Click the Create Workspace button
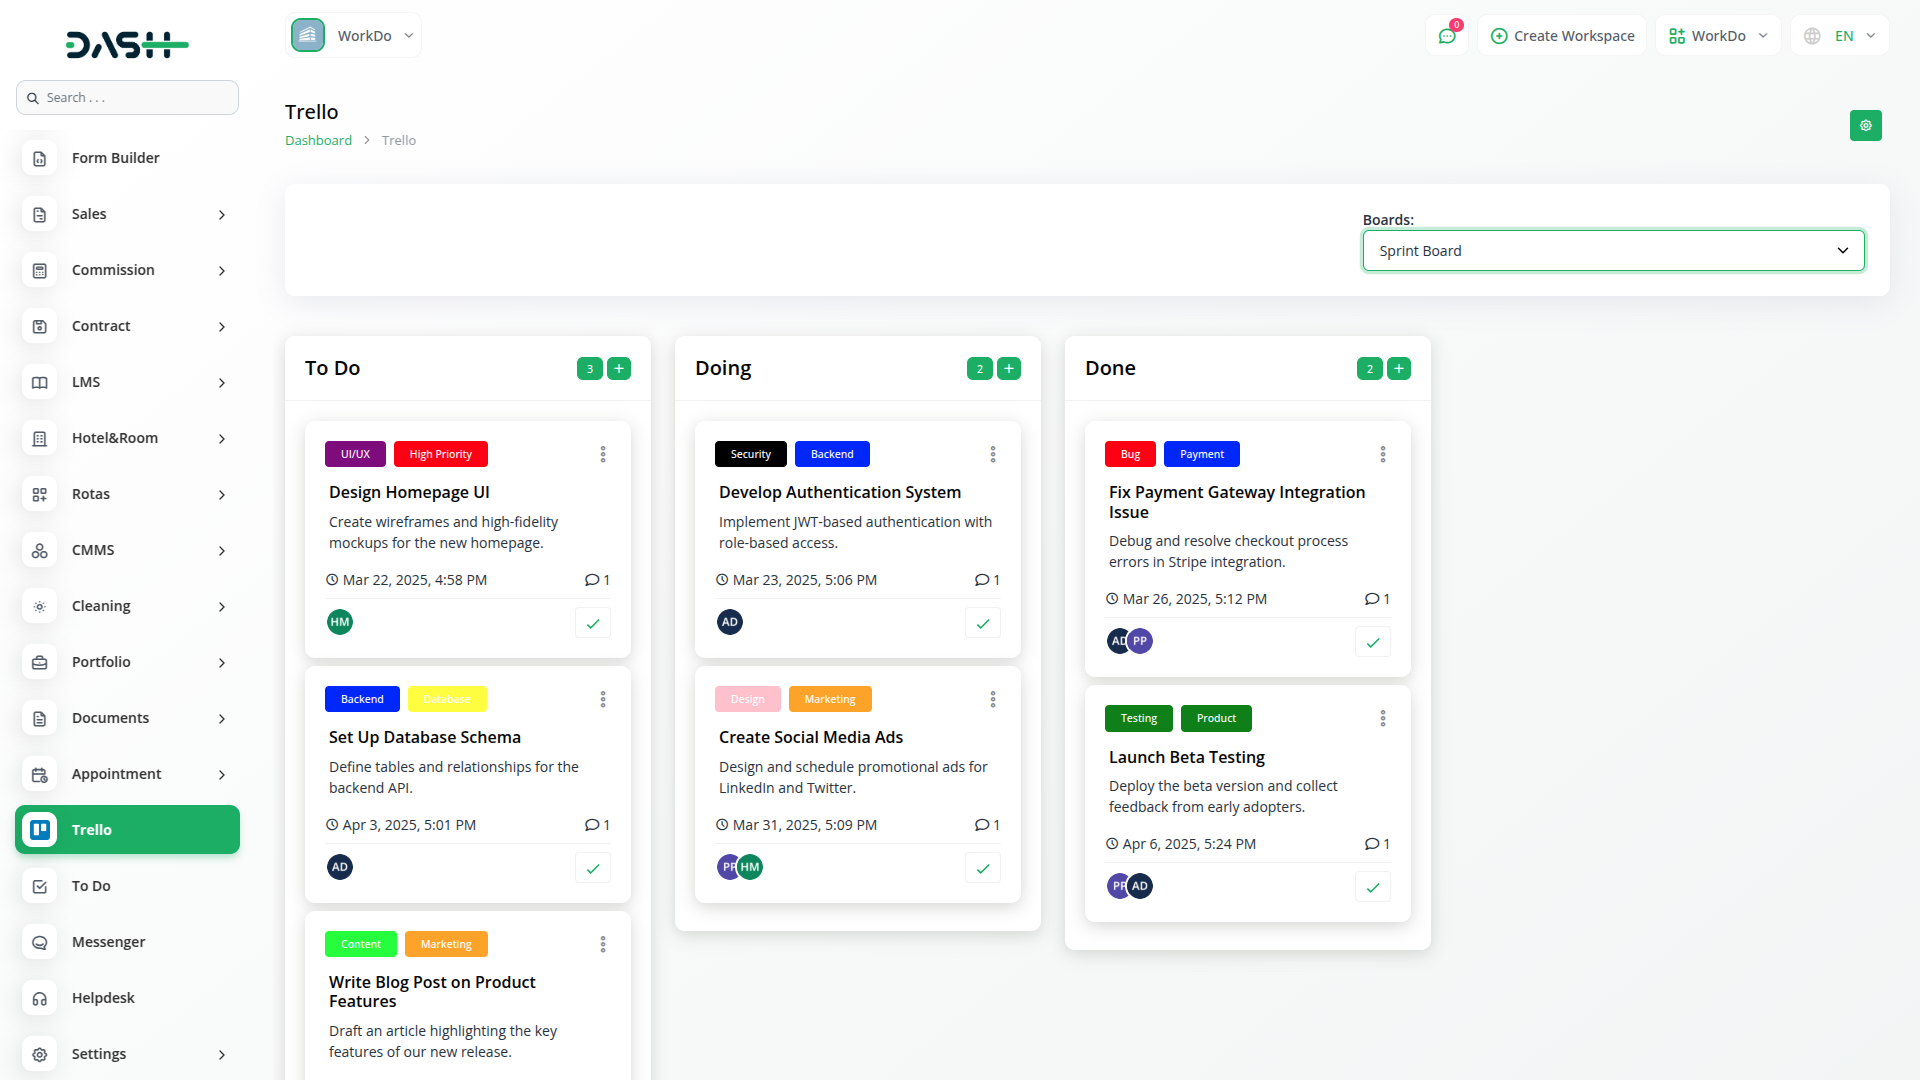 coord(1562,36)
